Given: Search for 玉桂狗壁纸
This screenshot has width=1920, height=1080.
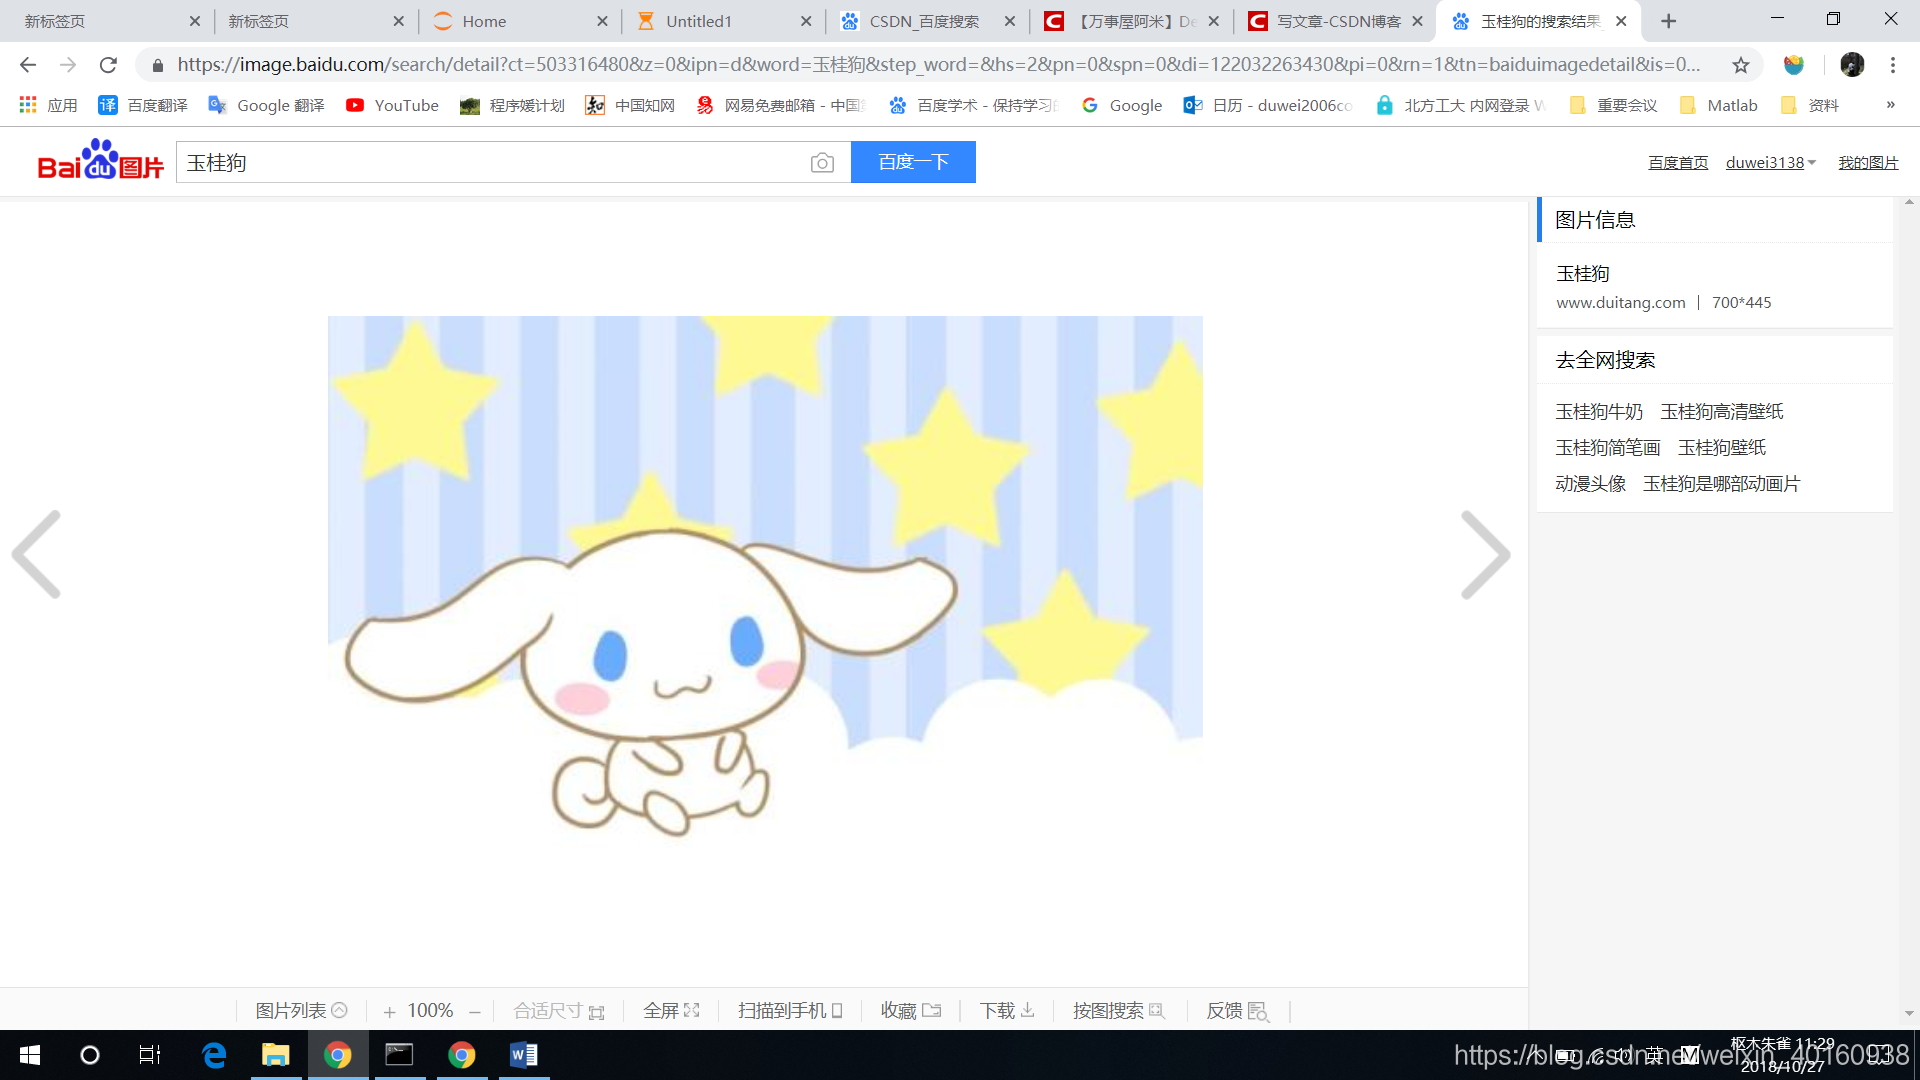Looking at the screenshot, I should coord(1722,448).
